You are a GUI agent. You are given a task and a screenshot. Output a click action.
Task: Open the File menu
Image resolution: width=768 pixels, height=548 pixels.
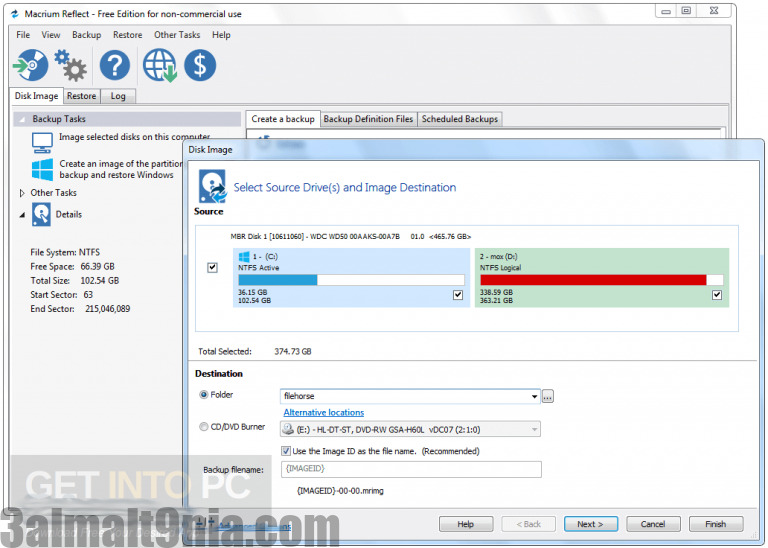23,35
